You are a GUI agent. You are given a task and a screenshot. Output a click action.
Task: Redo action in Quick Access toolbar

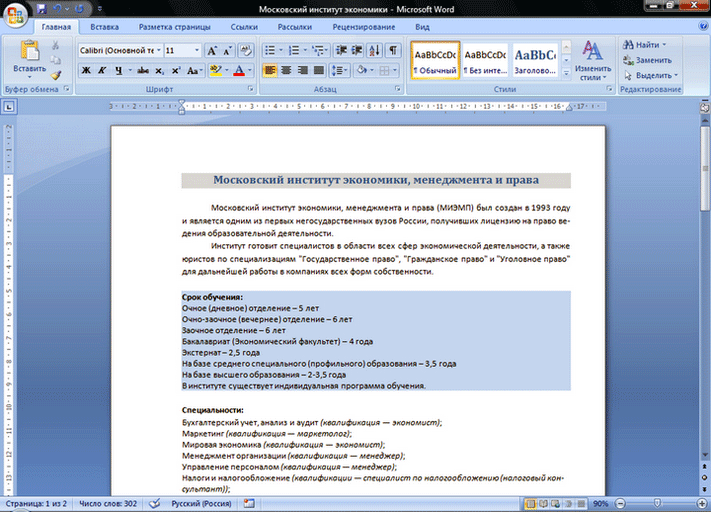(x=79, y=9)
